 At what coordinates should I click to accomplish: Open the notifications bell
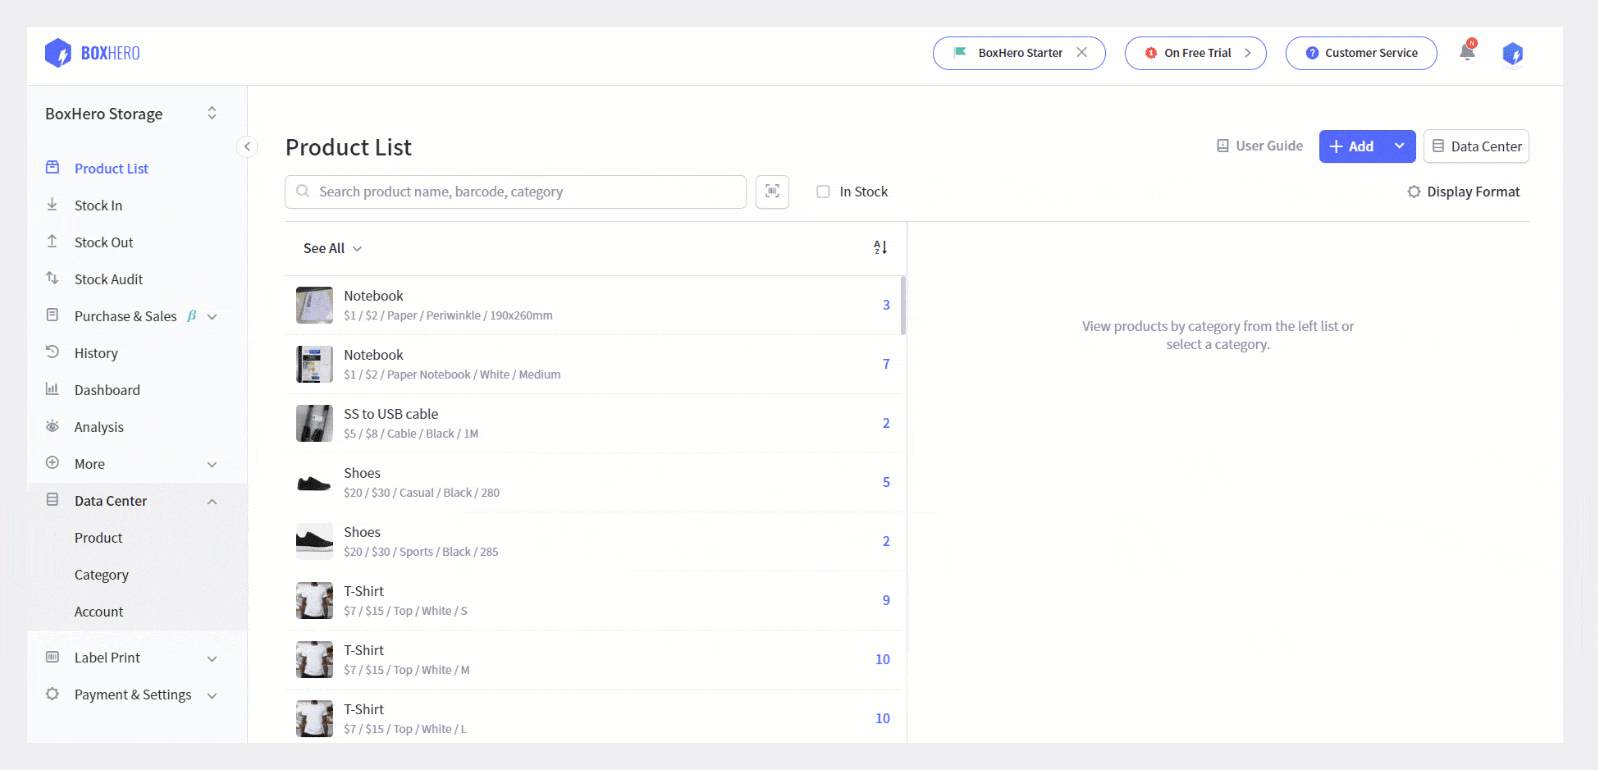click(x=1467, y=53)
